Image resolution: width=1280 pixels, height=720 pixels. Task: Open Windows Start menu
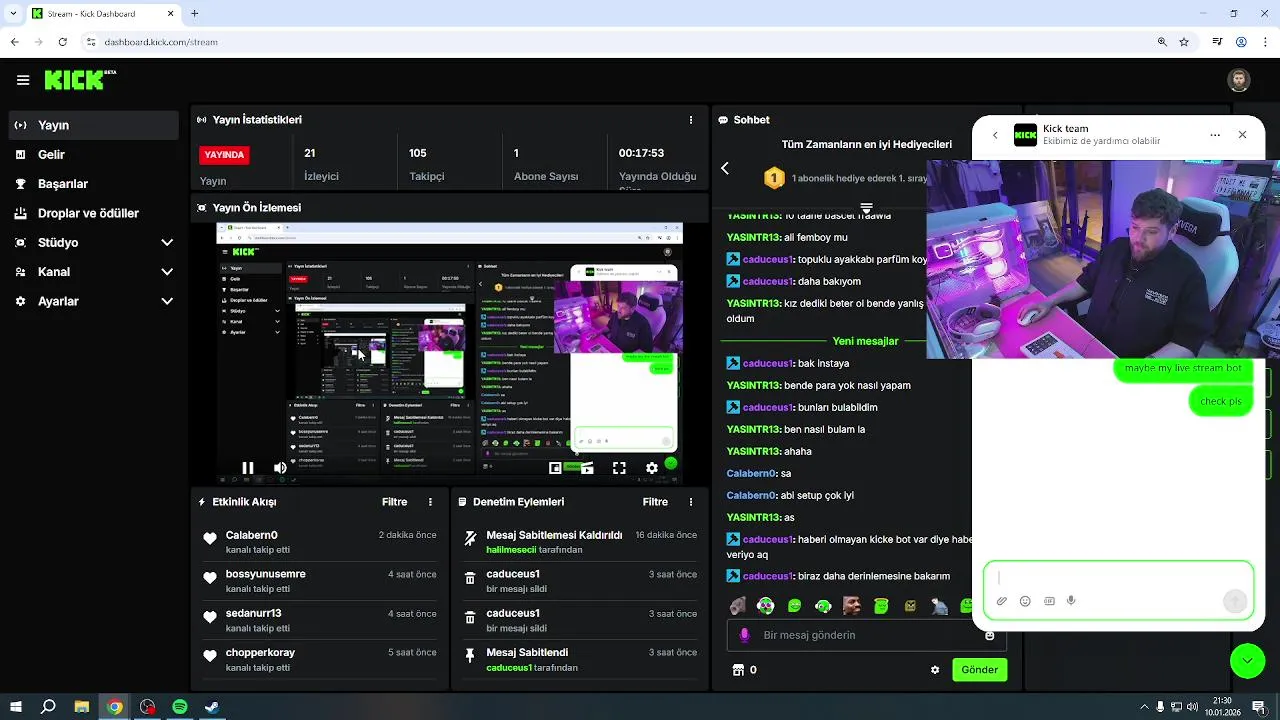pos(16,707)
